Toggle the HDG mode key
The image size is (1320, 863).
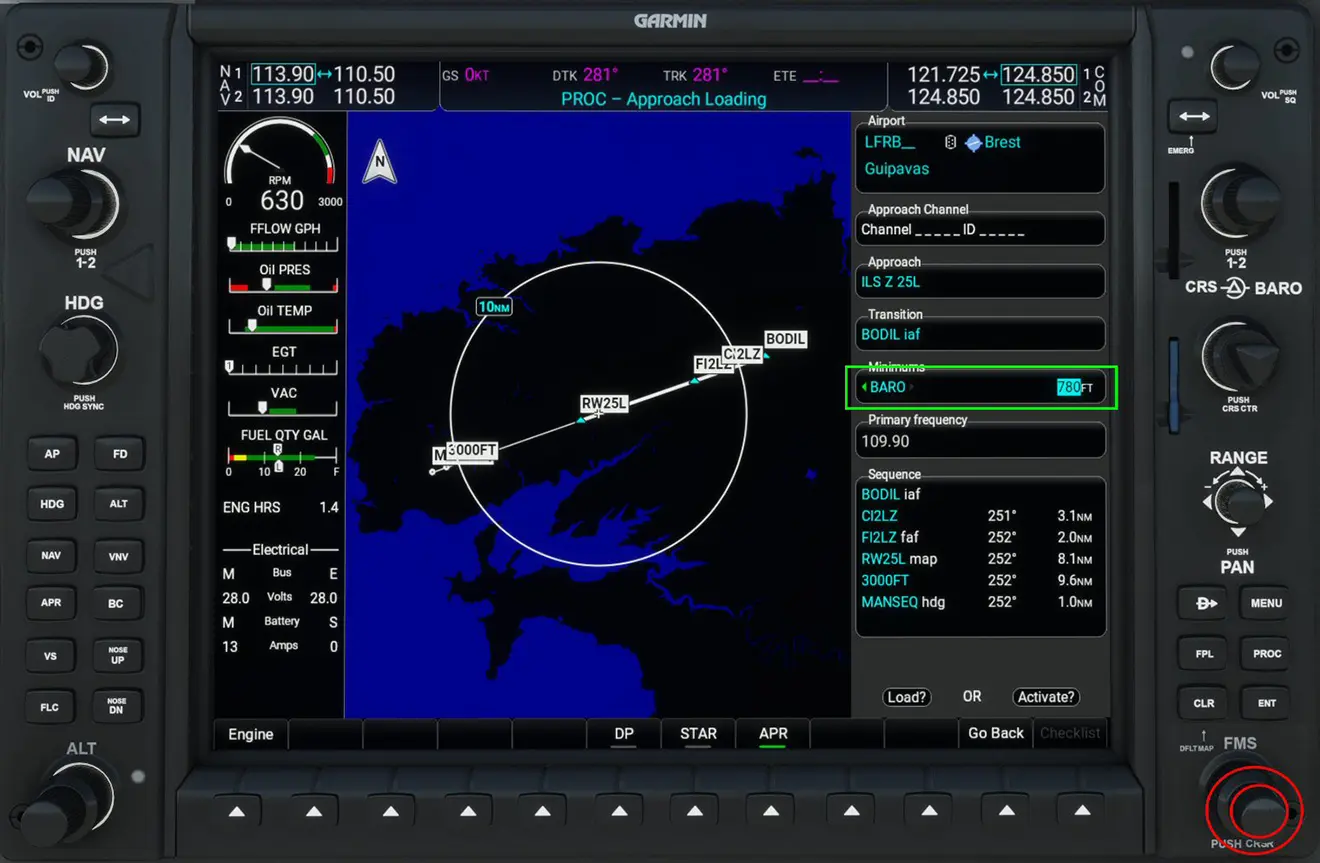(x=52, y=504)
